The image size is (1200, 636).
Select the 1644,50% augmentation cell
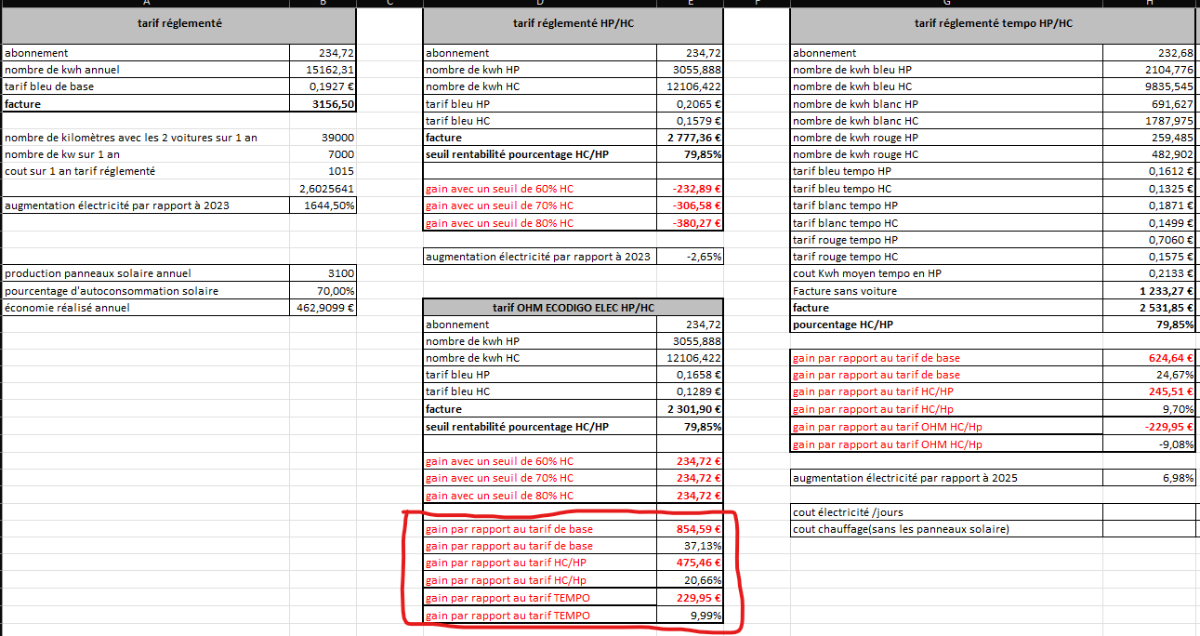coord(322,206)
